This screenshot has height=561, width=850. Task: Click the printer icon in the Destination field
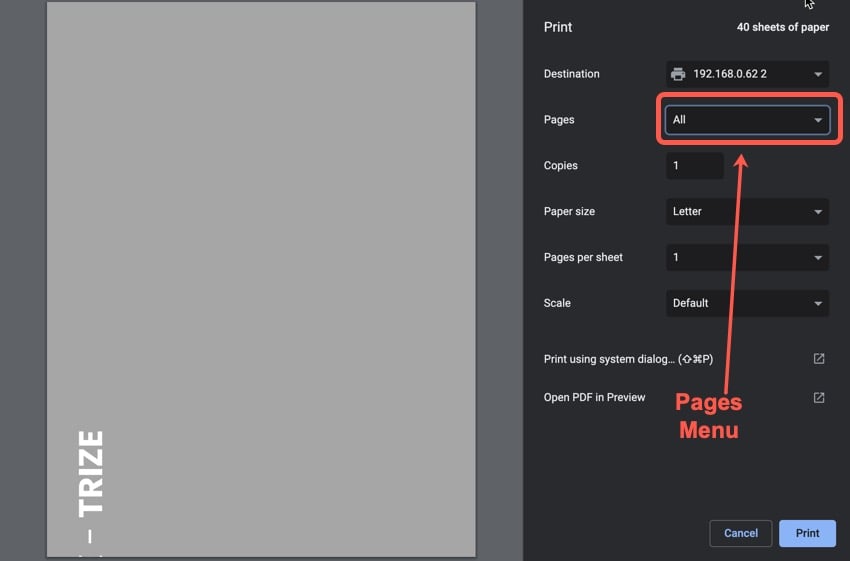(x=678, y=74)
